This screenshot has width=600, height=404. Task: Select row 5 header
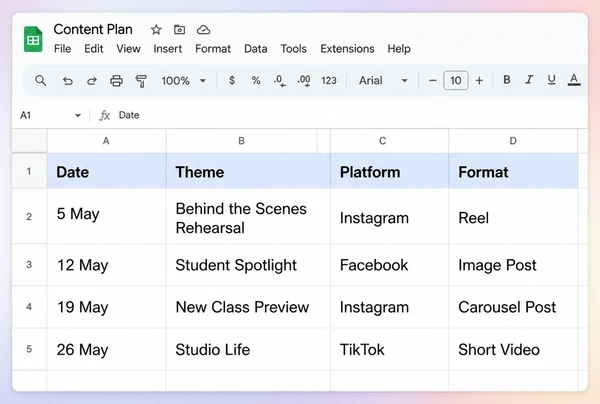(29, 349)
